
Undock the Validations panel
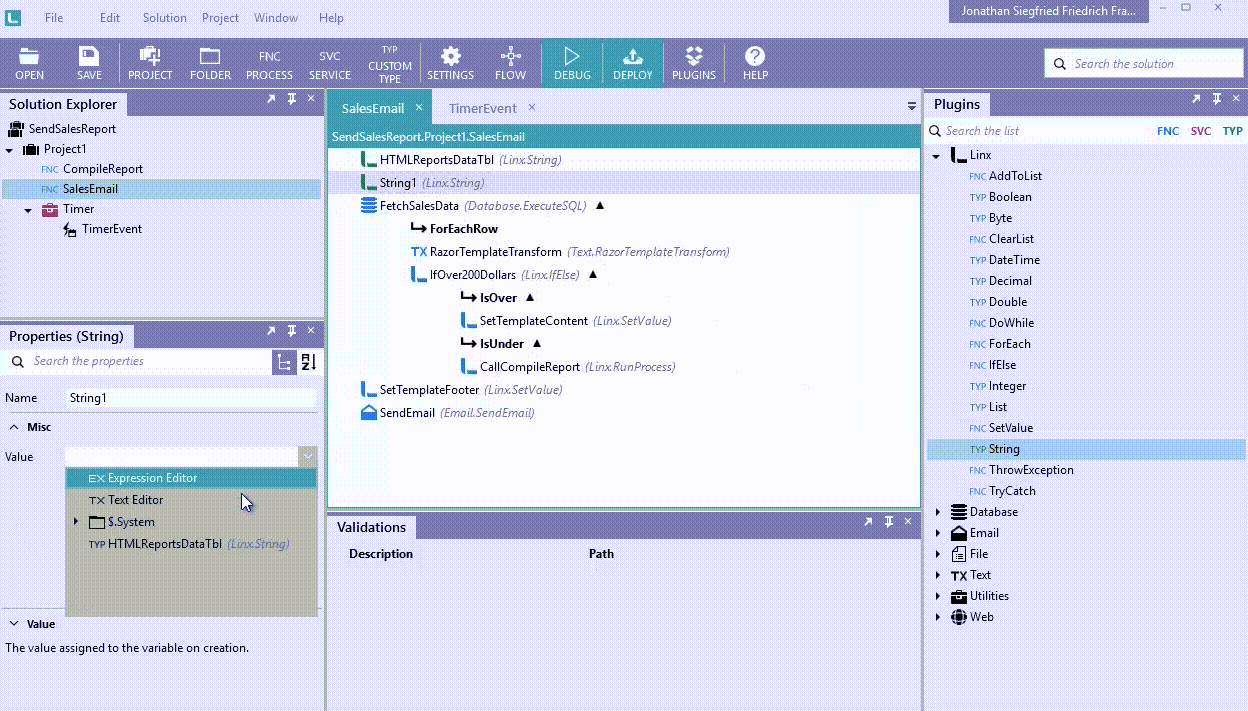point(868,521)
